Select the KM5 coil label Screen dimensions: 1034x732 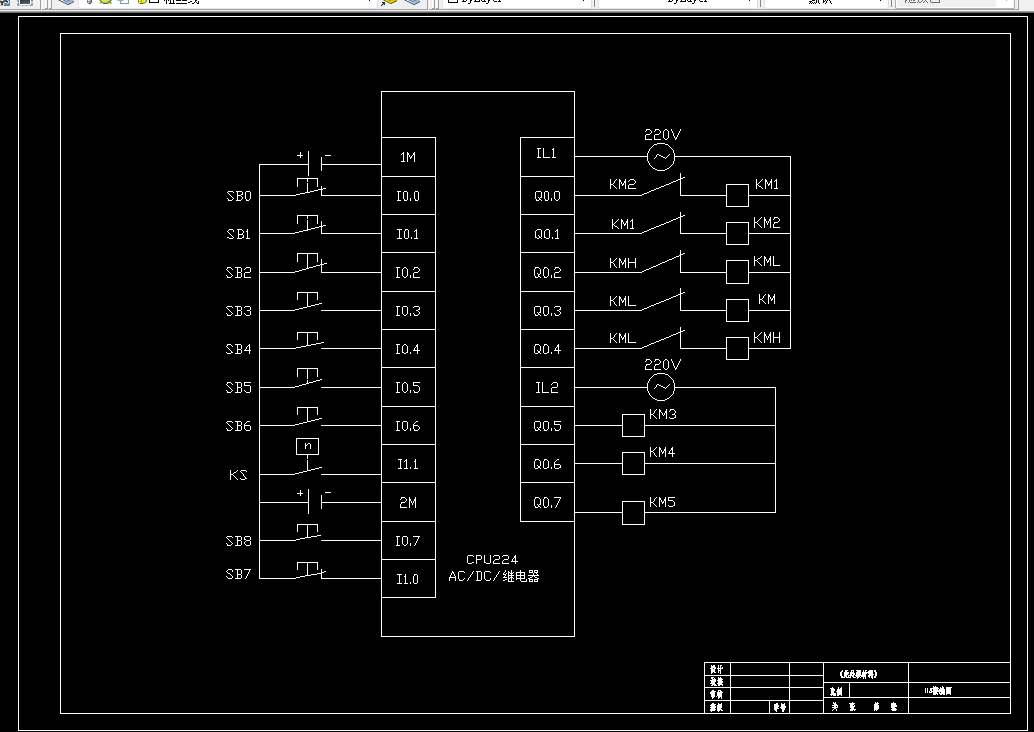click(x=662, y=503)
